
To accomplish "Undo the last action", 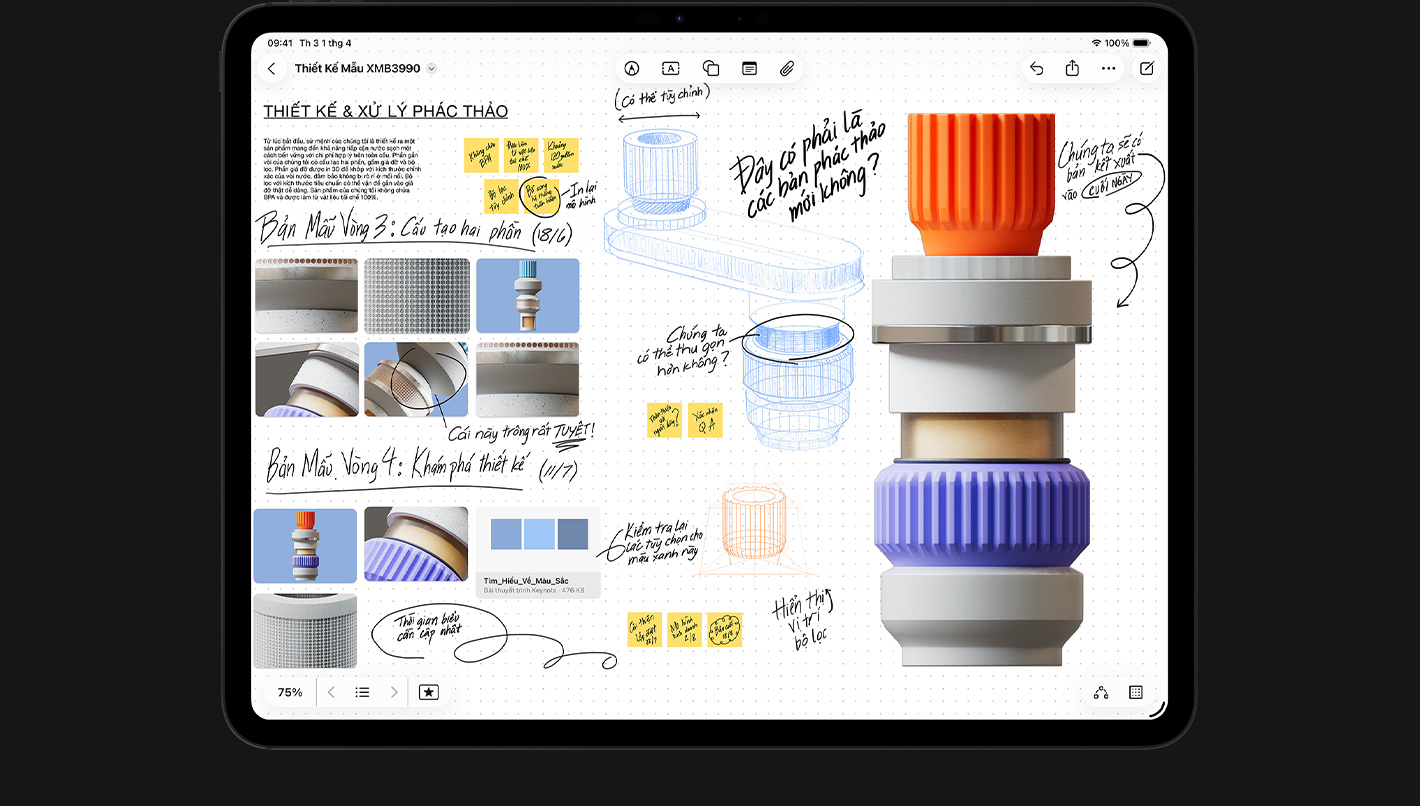I will click(1036, 69).
